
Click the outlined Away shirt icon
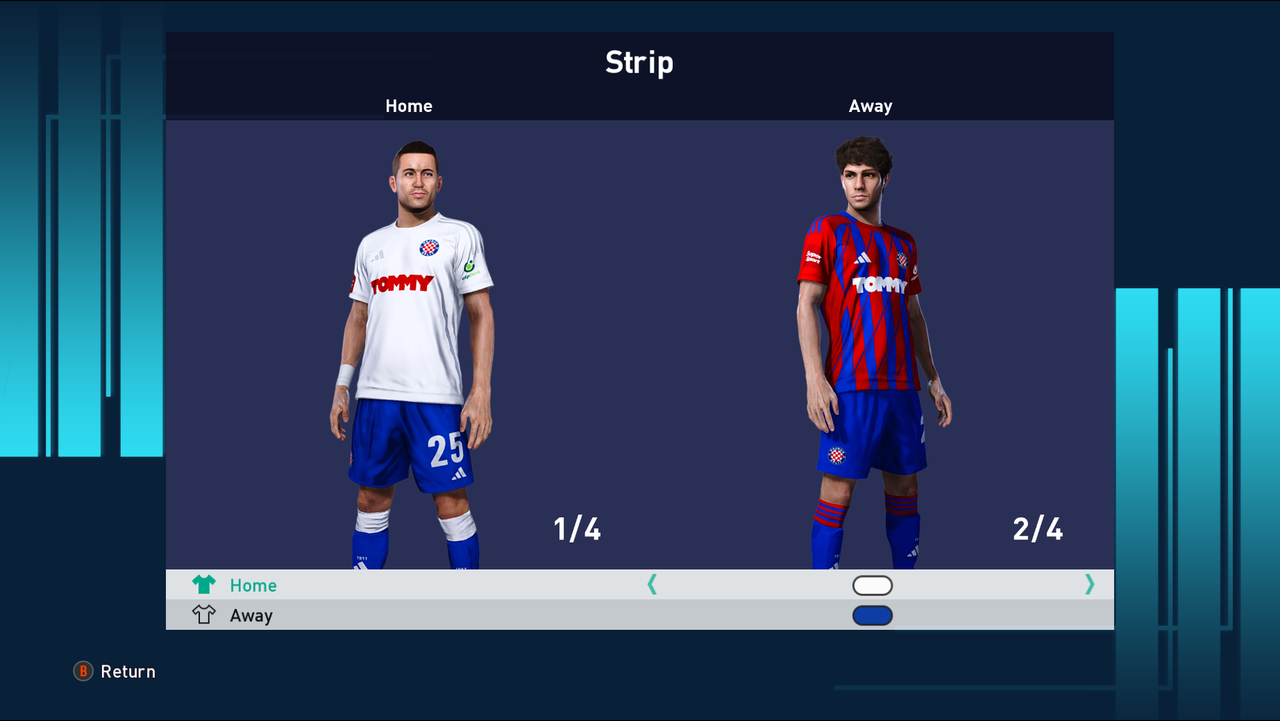coord(204,615)
